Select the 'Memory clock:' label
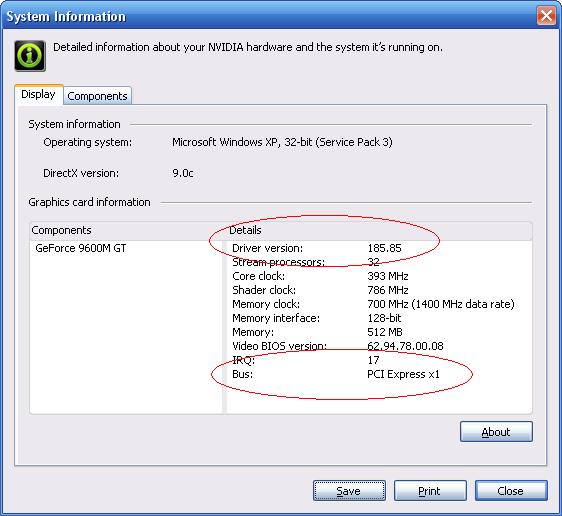 (266, 304)
